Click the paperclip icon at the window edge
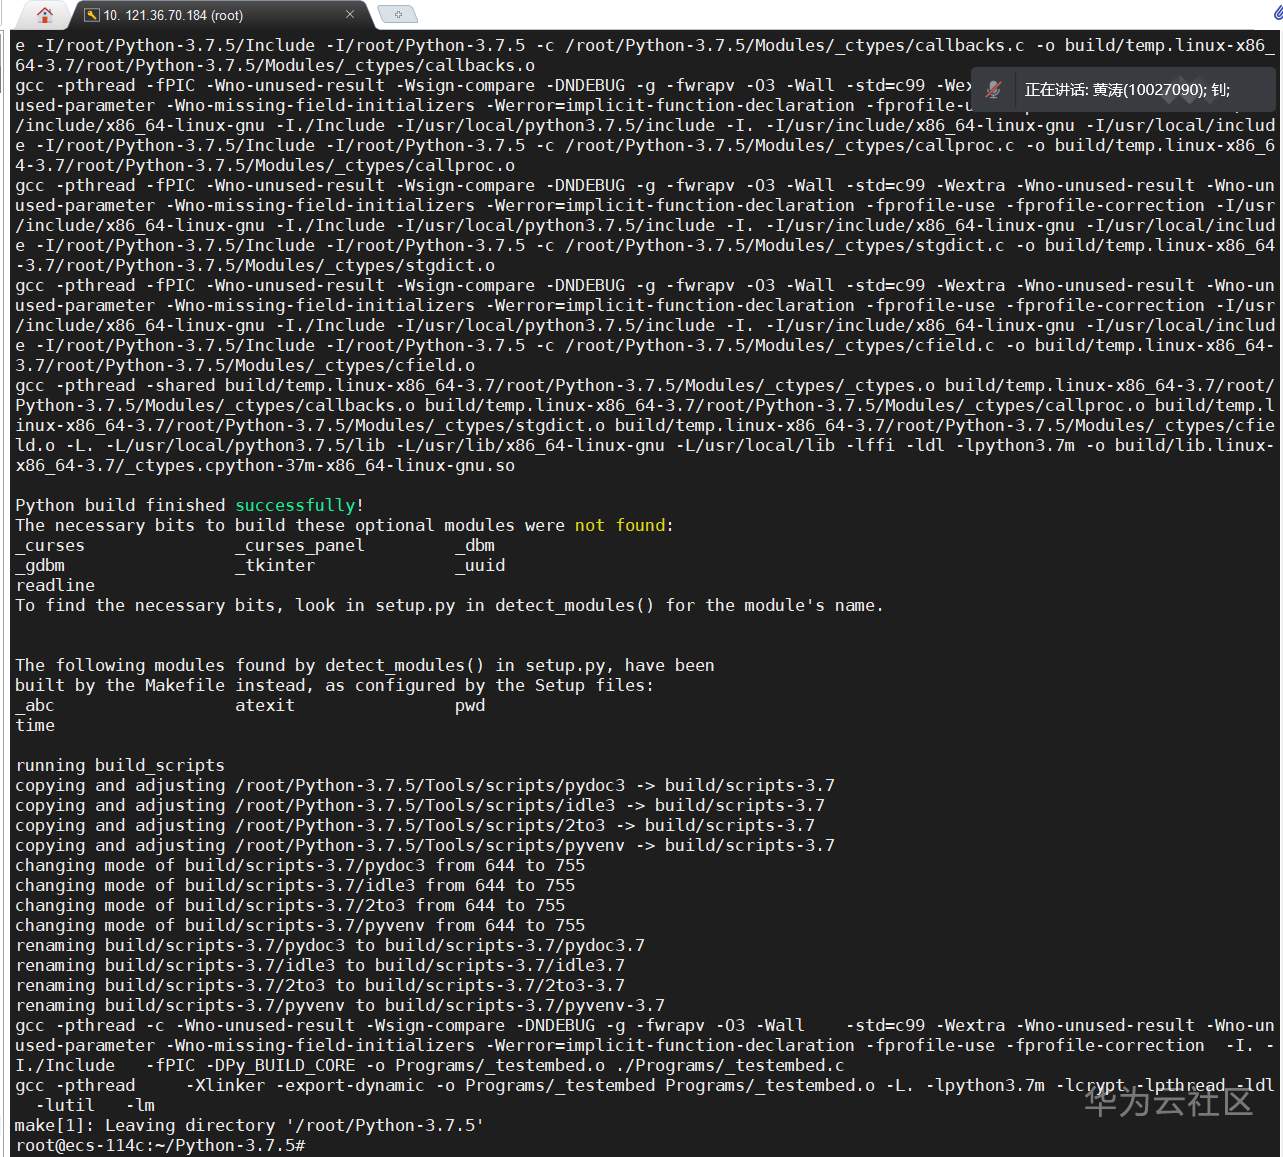This screenshot has width=1283, height=1157. (1277, 14)
